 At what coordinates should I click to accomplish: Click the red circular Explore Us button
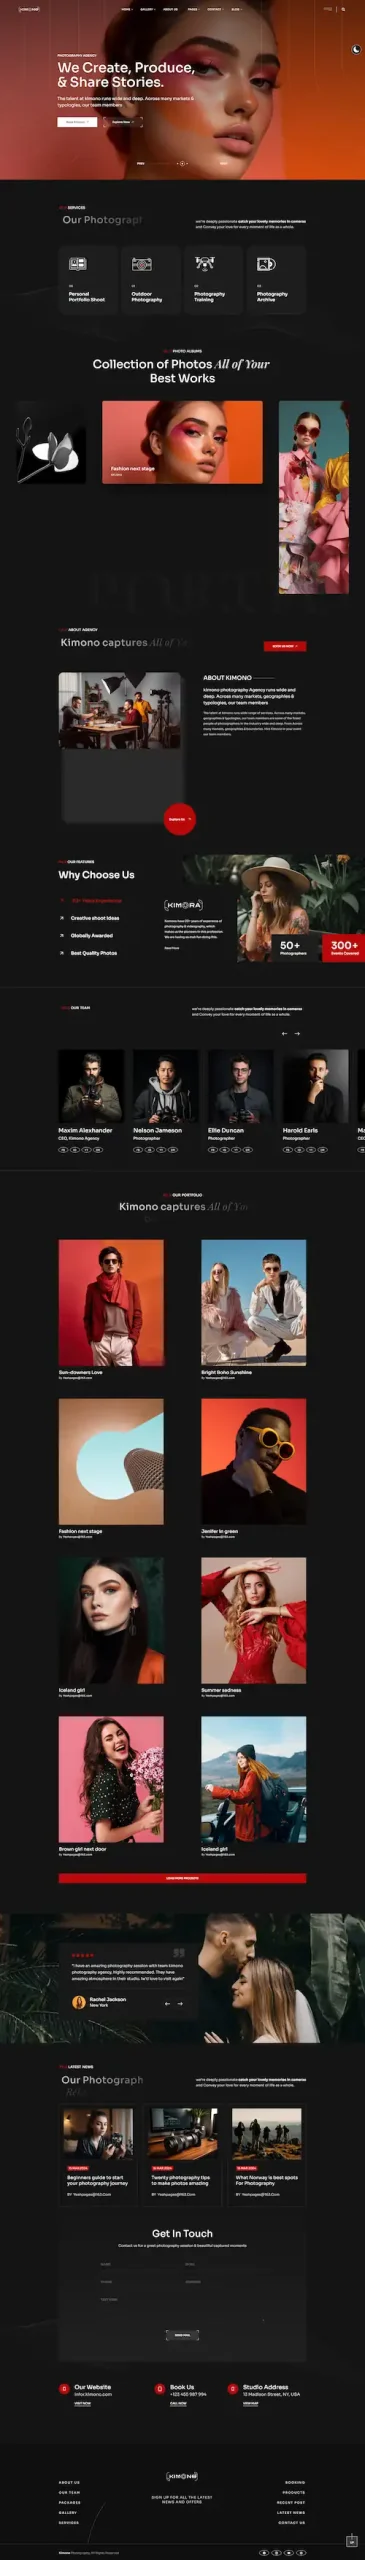pyautogui.click(x=179, y=819)
